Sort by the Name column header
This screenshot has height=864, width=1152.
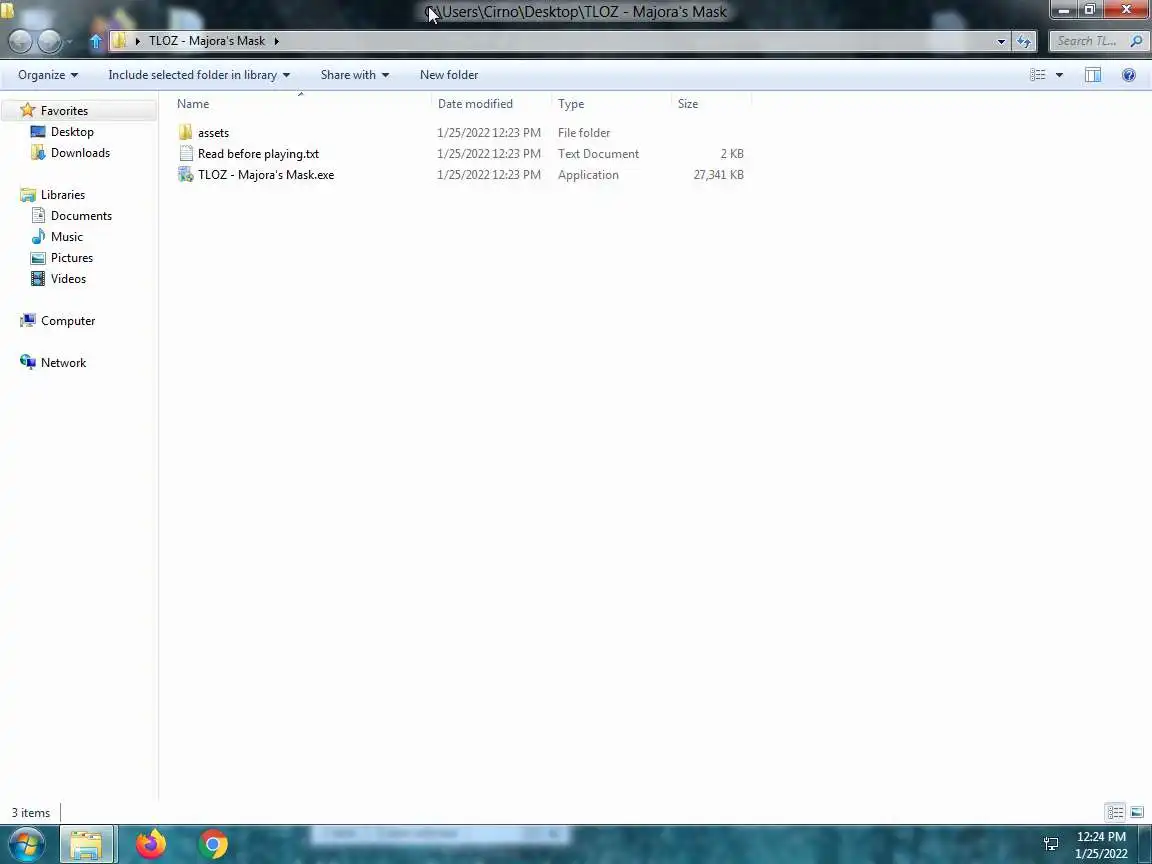coord(302,104)
